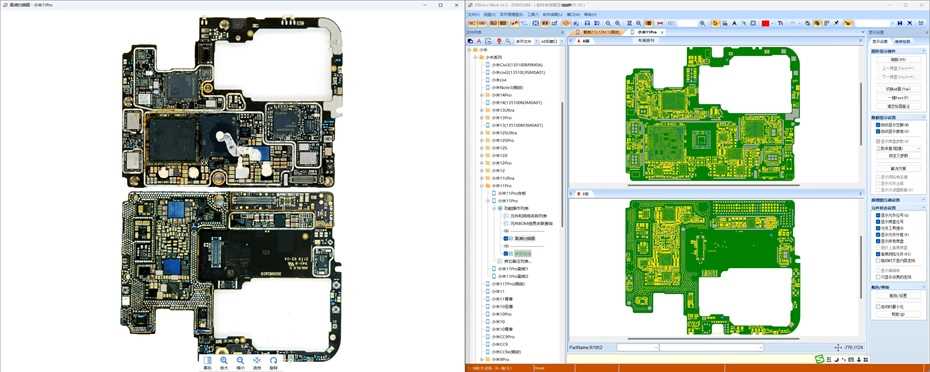The height and width of the screenshot is (372, 930).
Task: Open the last 帮助 menu in menu bar
Action: click(x=590, y=13)
